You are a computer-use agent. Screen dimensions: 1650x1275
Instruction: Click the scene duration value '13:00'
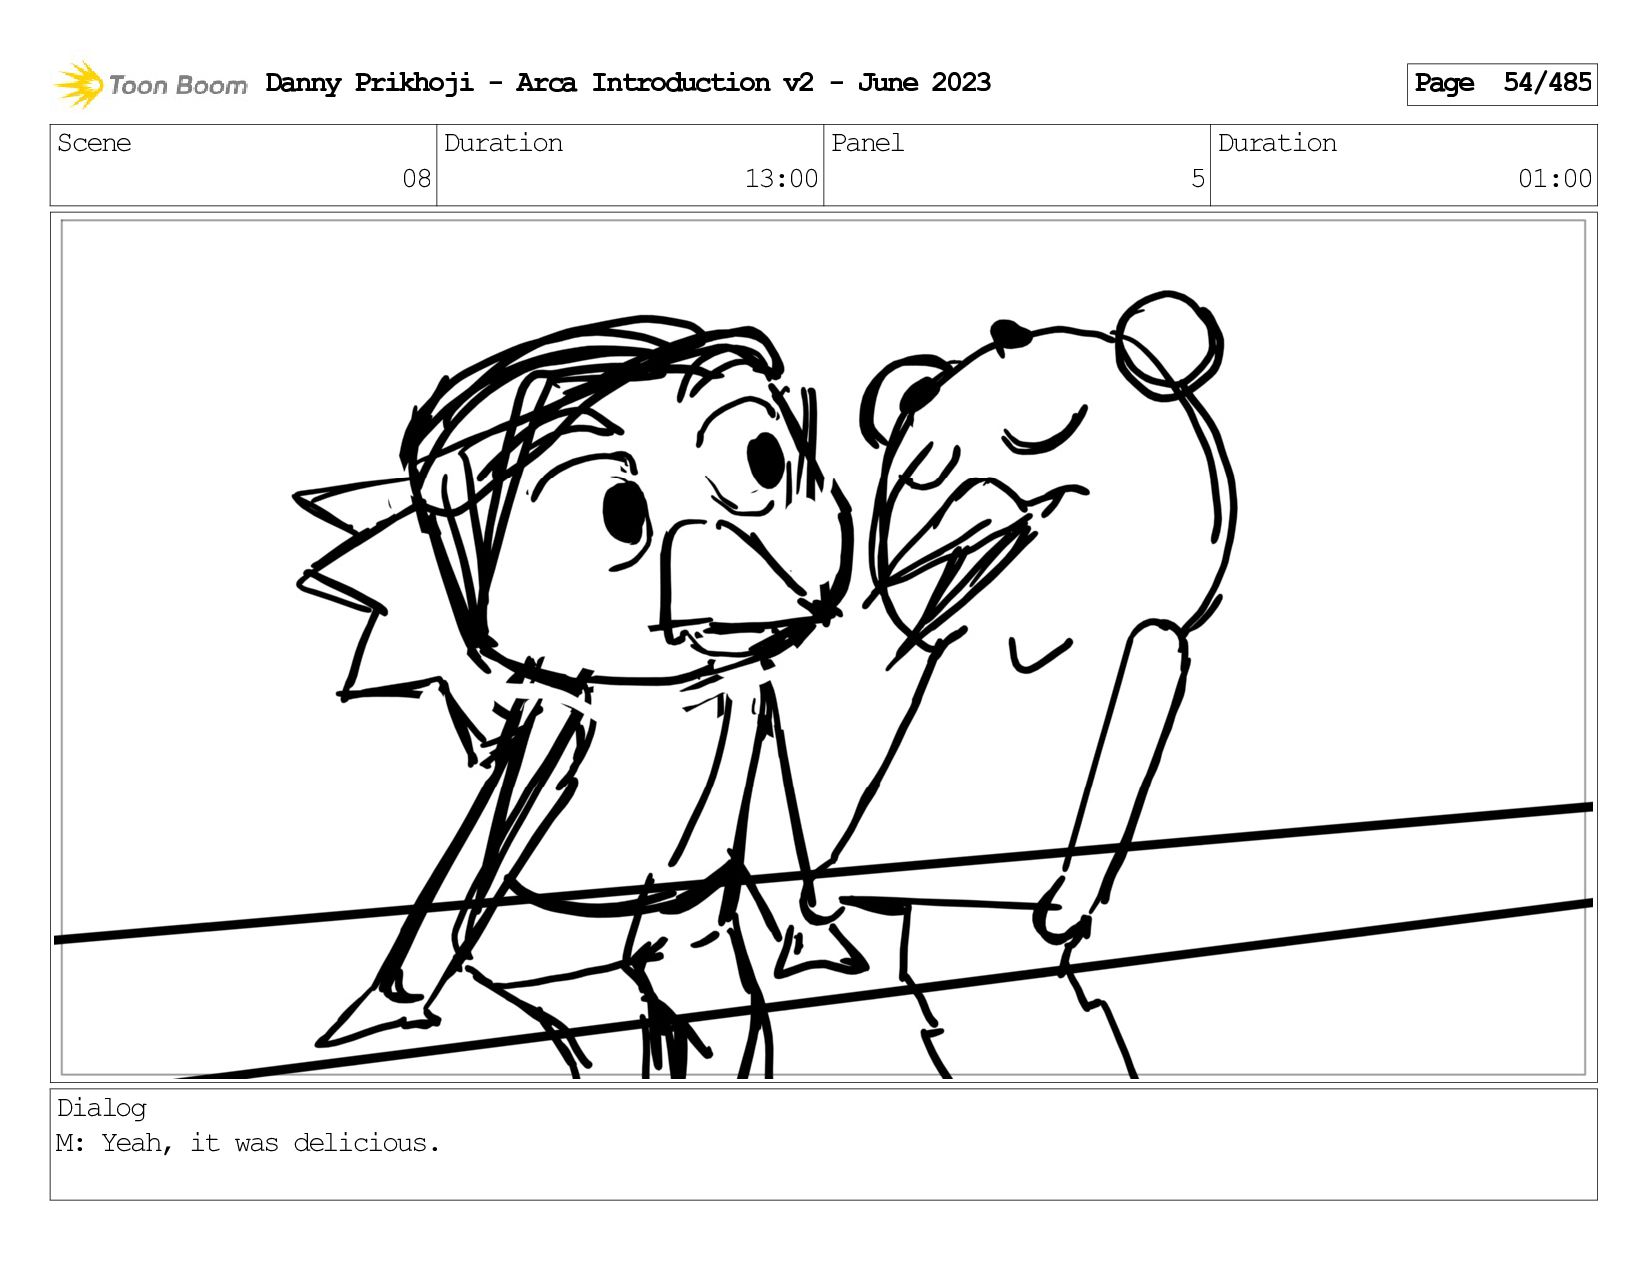pos(781,179)
